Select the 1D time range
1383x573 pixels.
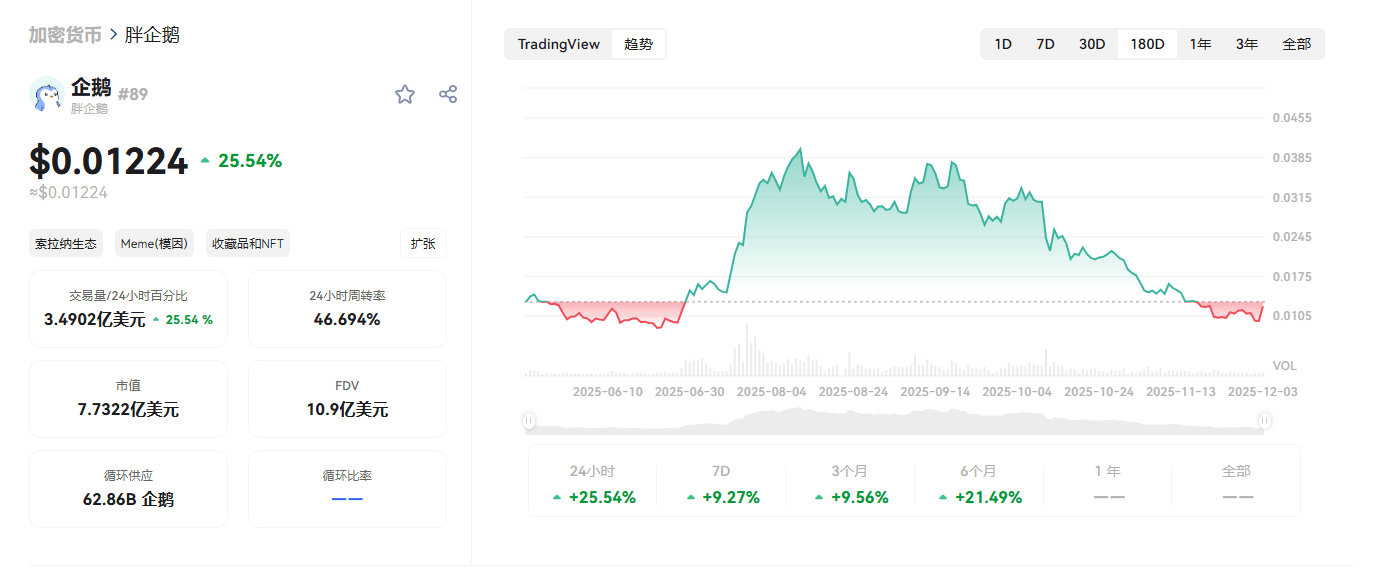pos(1002,44)
